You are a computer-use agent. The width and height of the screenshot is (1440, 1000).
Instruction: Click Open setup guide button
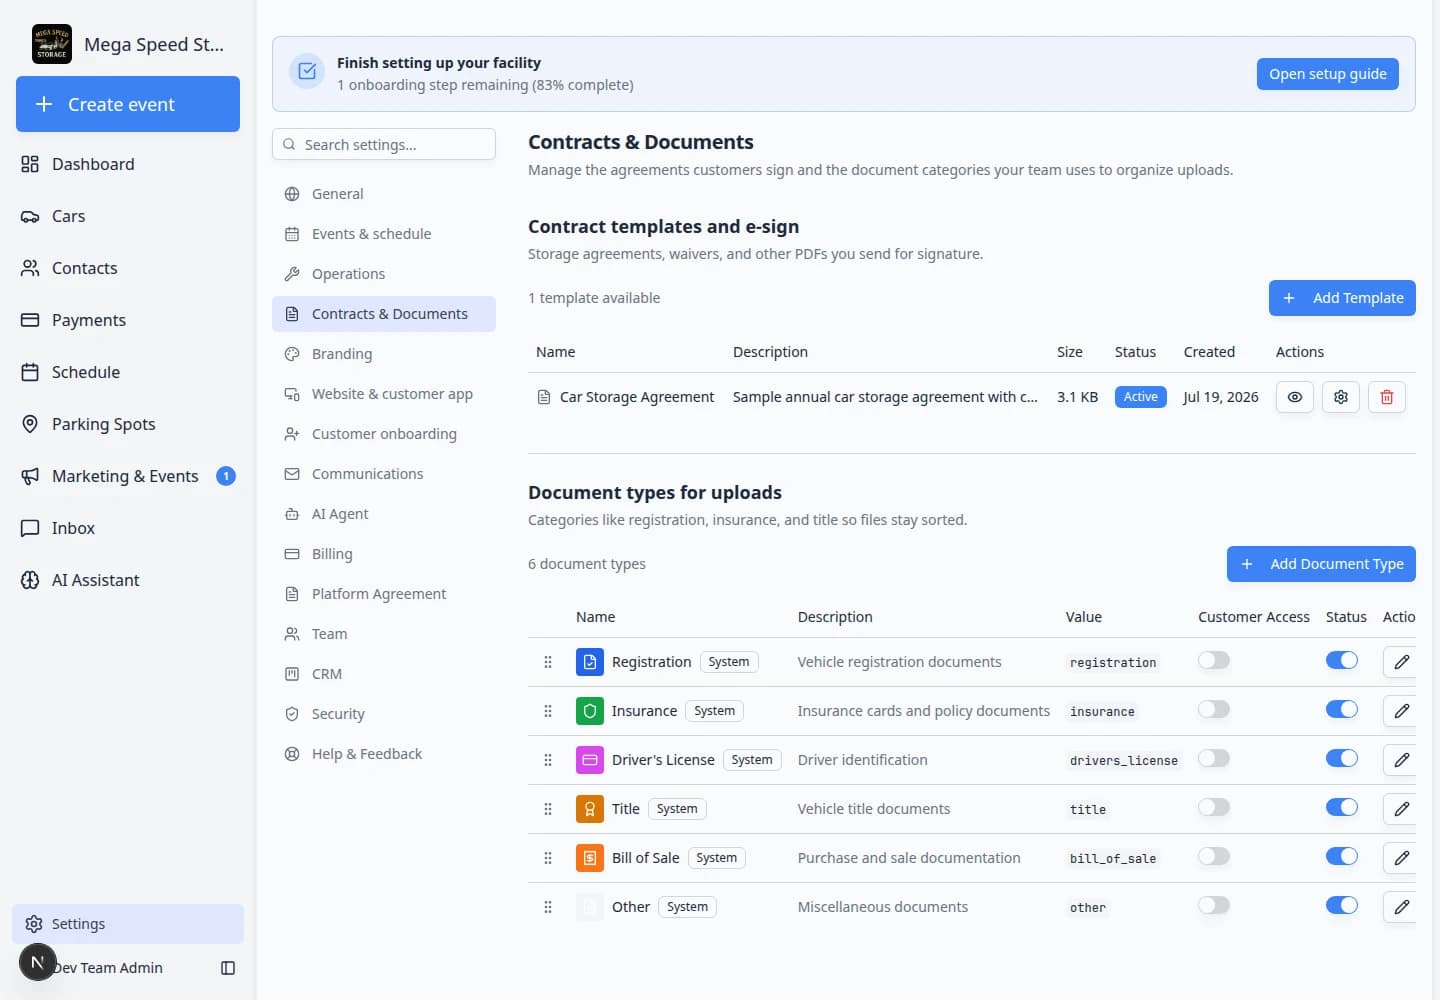[1328, 74]
